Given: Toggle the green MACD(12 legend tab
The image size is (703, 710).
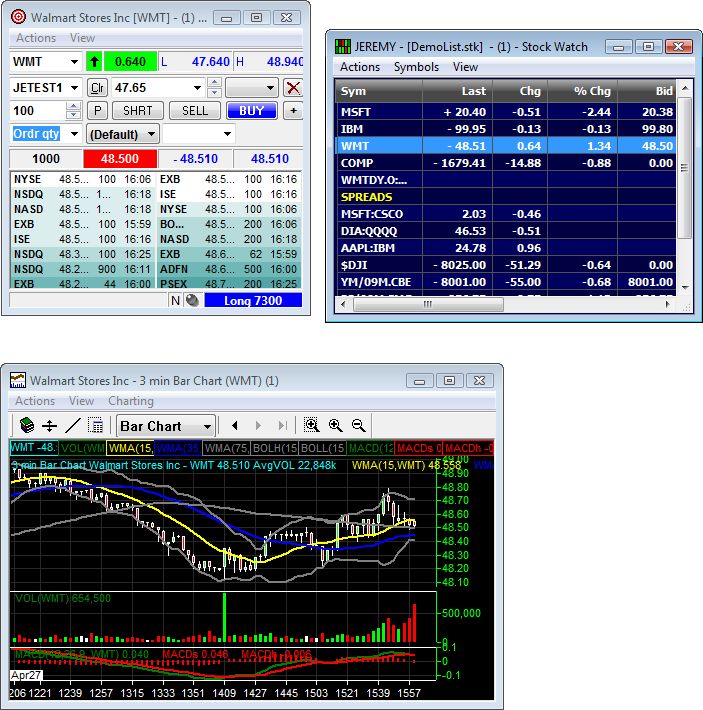Looking at the screenshot, I should [x=370, y=448].
